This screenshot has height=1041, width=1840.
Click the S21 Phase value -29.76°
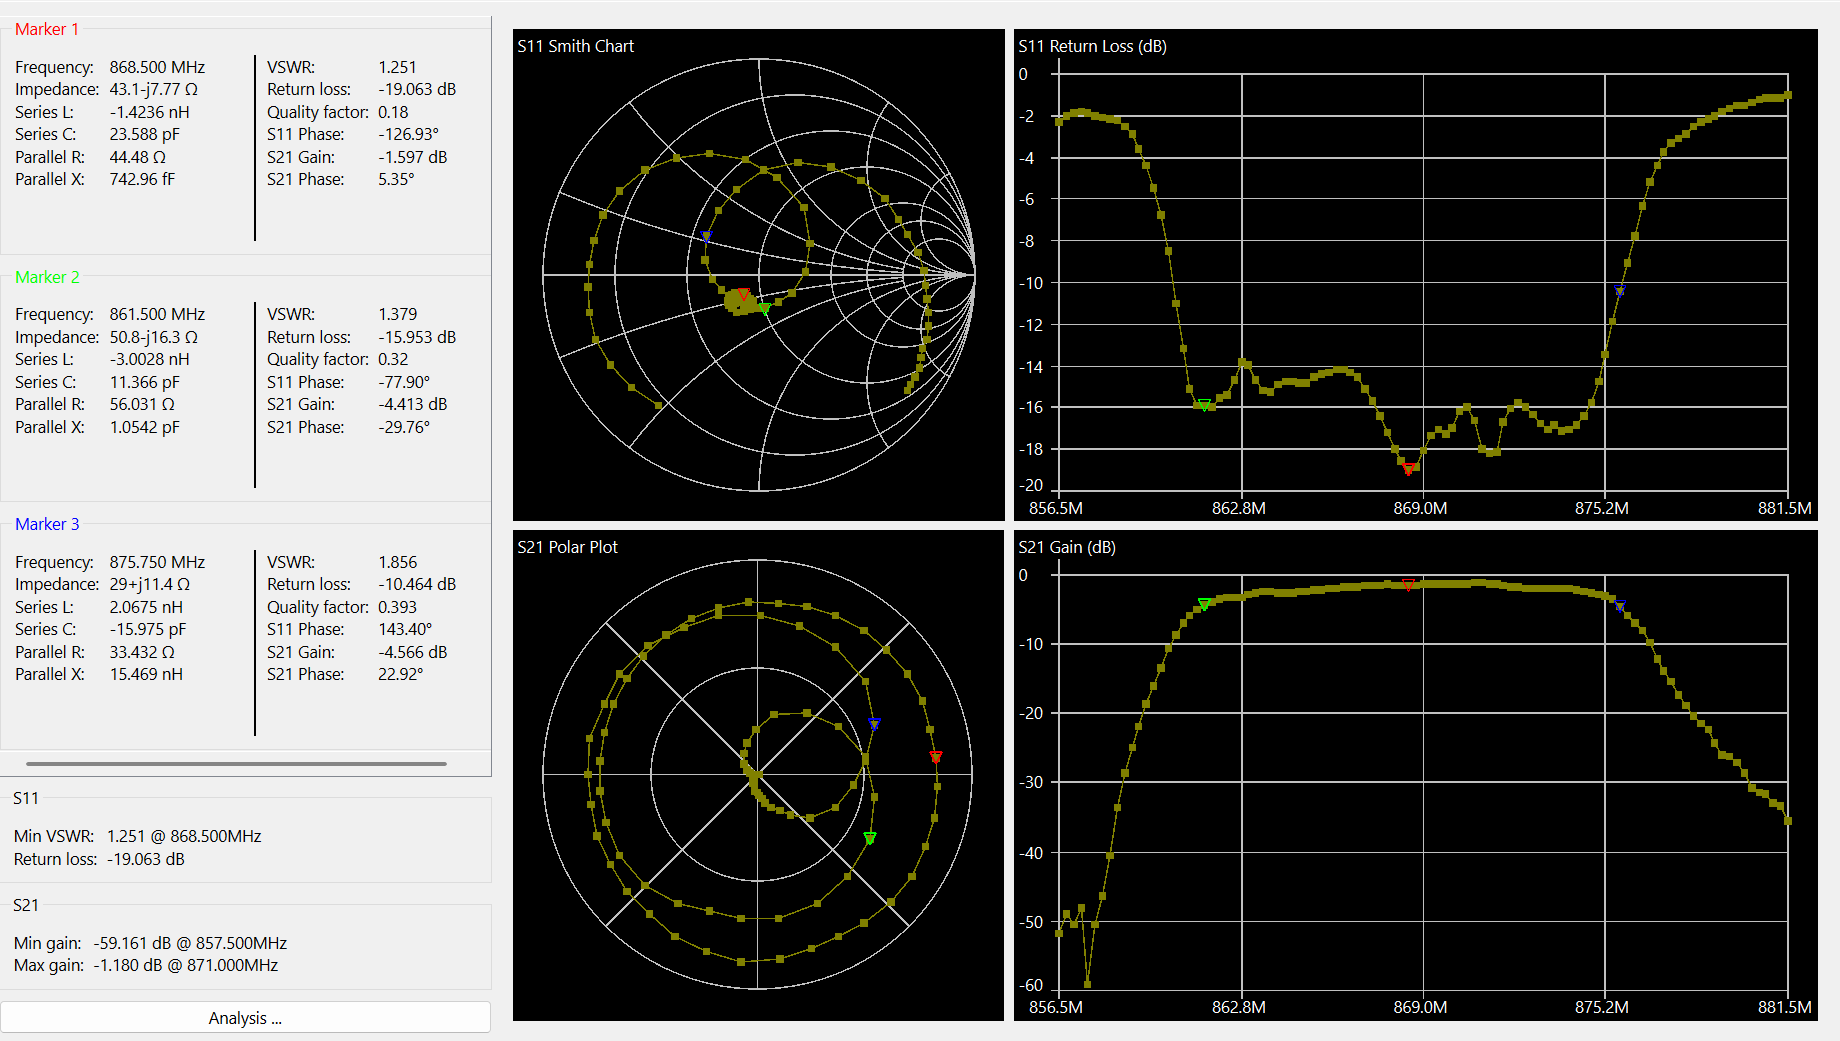pos(404,427)
